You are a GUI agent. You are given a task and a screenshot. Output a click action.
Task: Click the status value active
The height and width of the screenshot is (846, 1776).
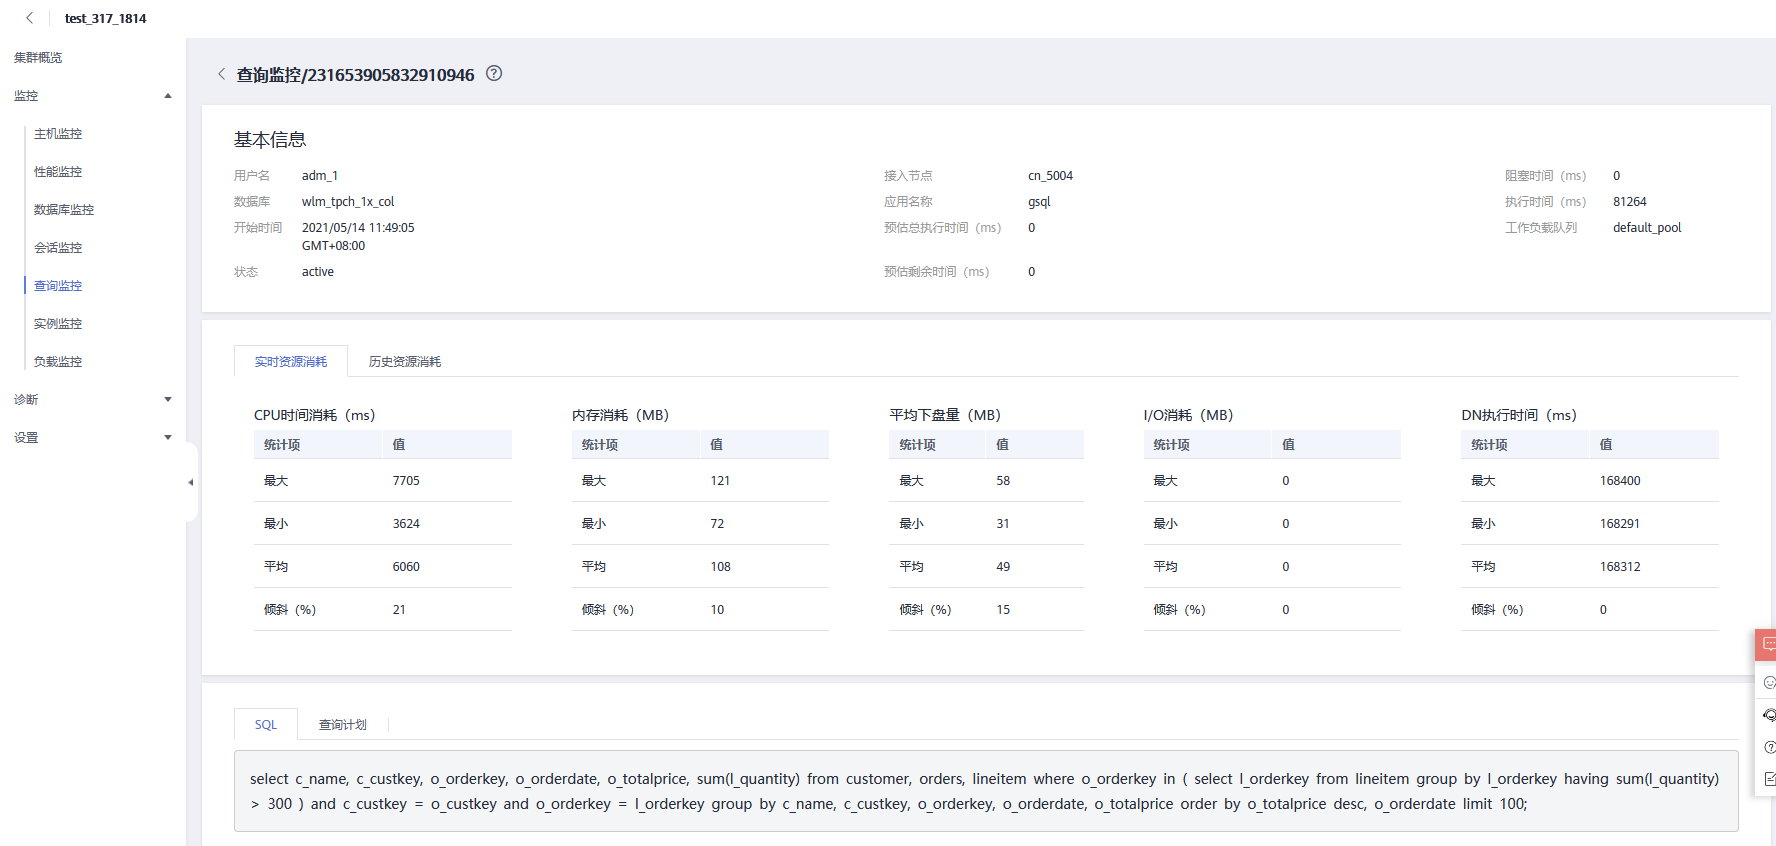pos(318,272)
